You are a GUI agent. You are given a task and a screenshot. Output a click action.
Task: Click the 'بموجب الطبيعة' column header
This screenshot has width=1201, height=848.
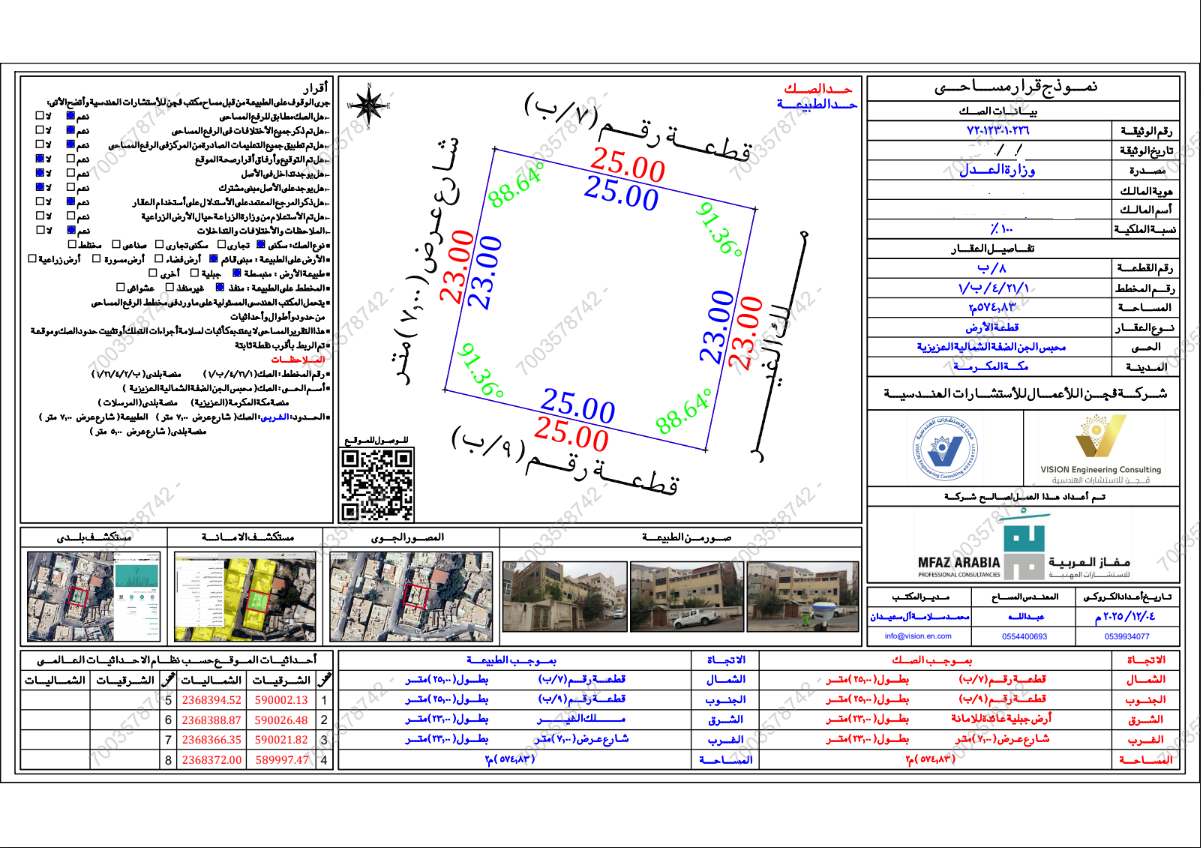click(x=514, y=660)
